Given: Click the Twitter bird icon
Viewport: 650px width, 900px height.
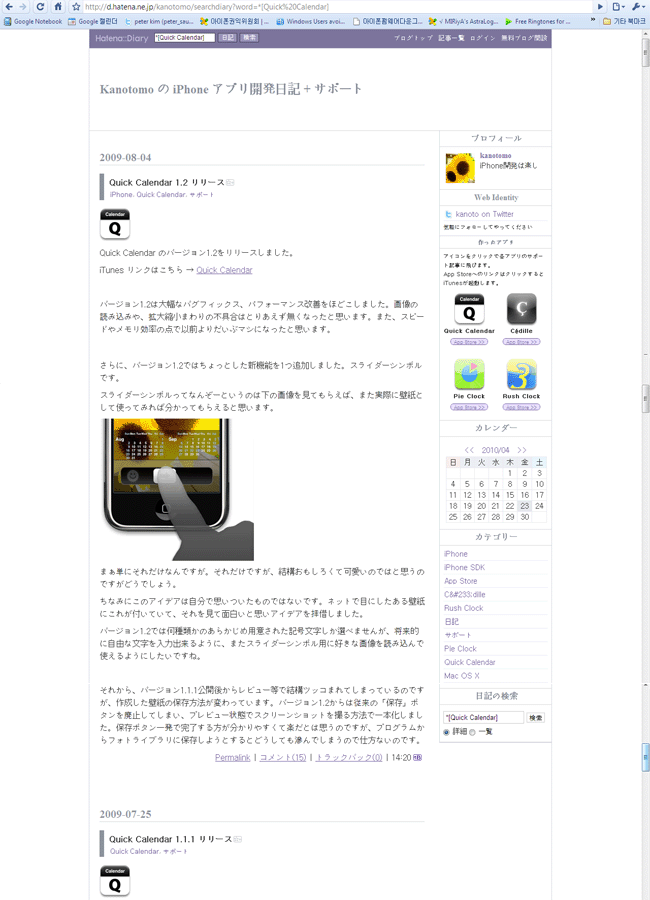Looking at the screenshot, I should (448, 214).
